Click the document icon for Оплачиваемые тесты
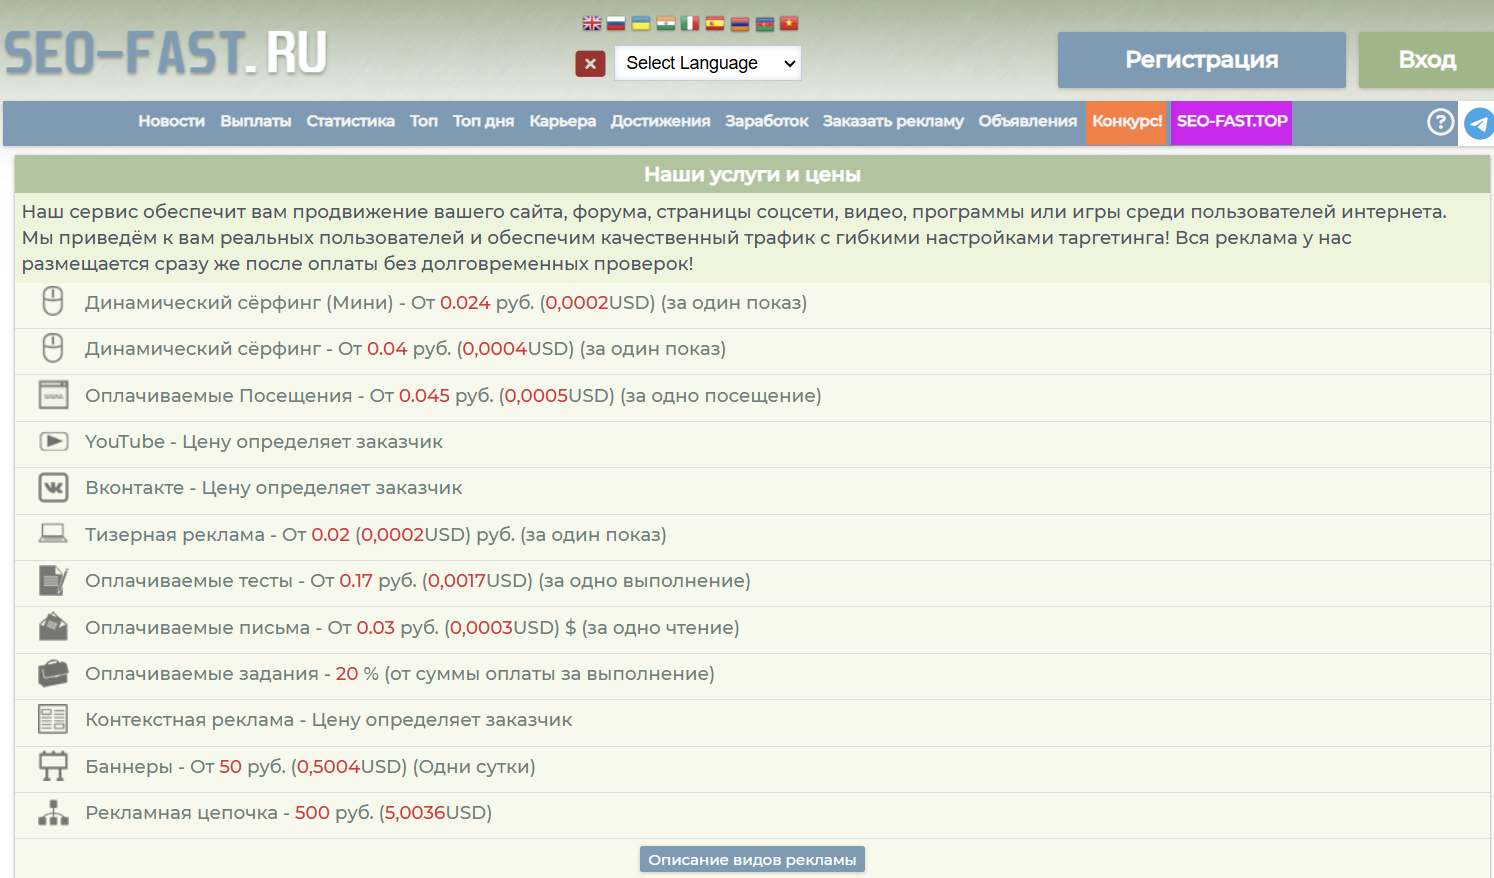 coord(53,580)
